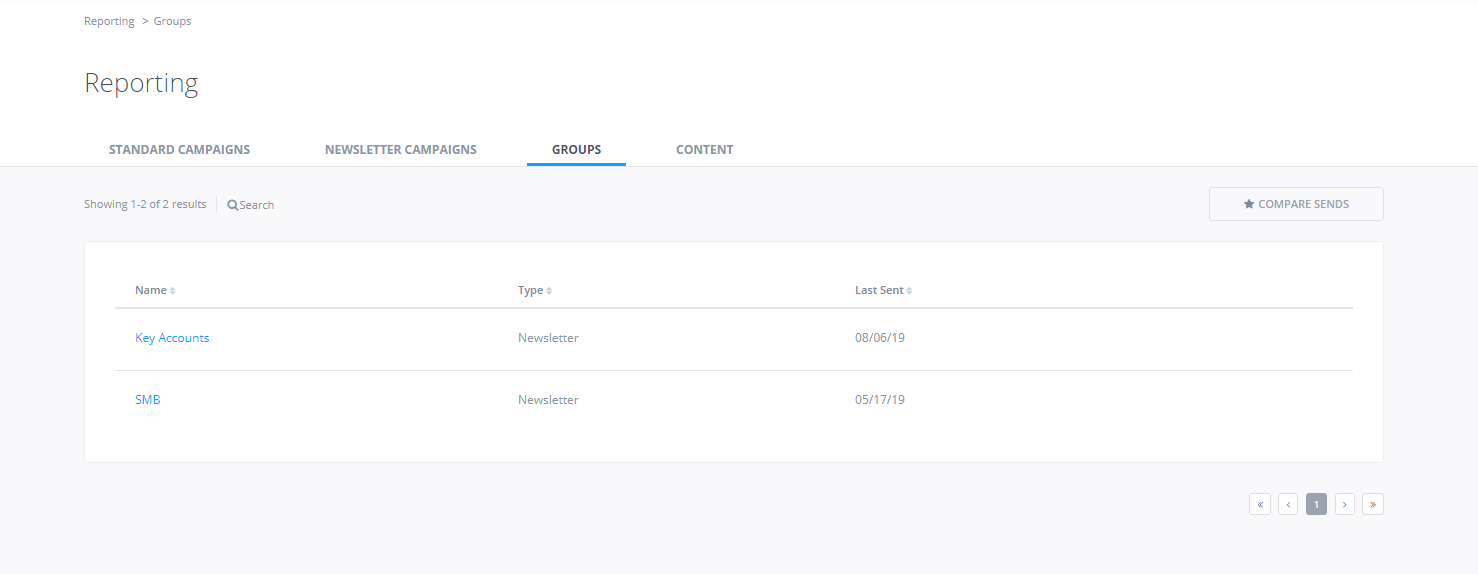Click the 05/17/19 last sent date
This screenshot has width=1478, height=574.
click(x=880, y=400)
